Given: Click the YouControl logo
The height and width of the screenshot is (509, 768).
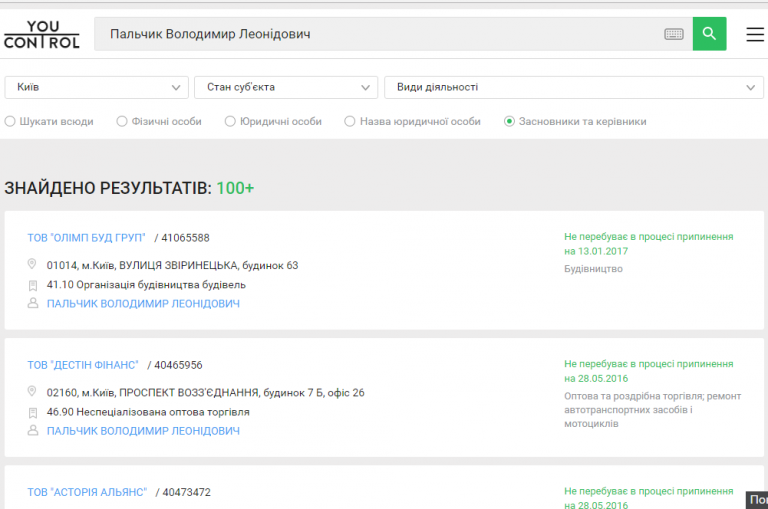Looking at the screenshot, I should coord(41,34).
